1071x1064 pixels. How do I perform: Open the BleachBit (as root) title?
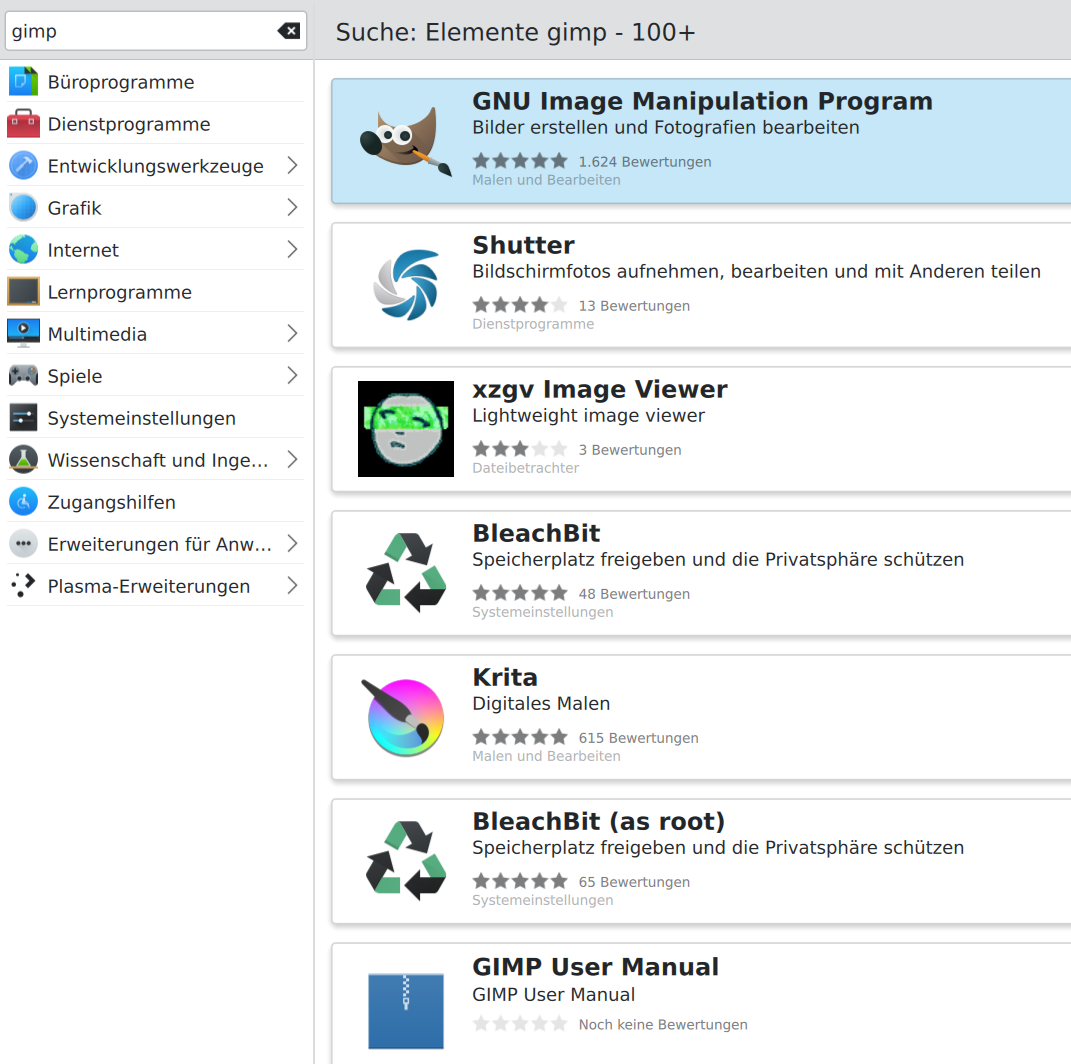coord(598,822)
